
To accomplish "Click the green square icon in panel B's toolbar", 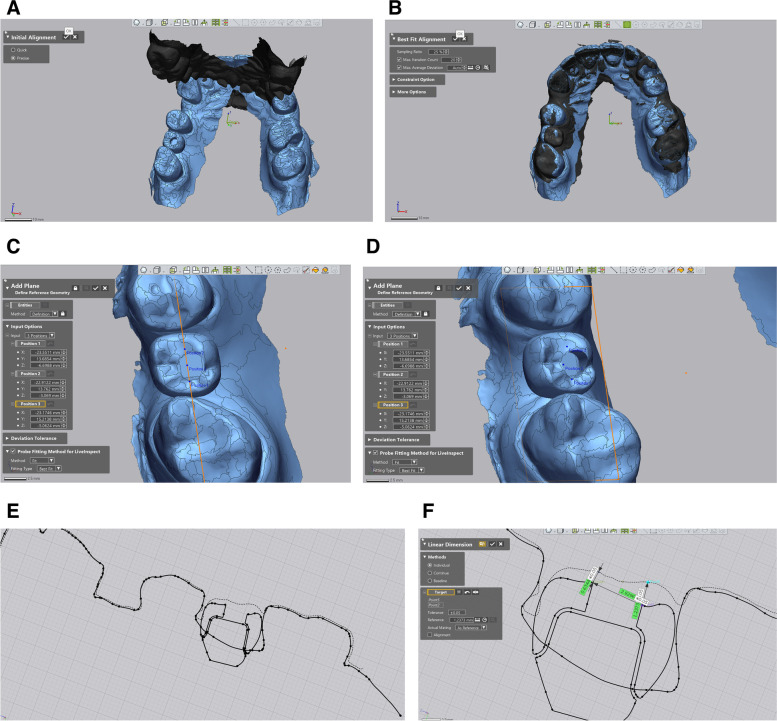I will 626,23.
